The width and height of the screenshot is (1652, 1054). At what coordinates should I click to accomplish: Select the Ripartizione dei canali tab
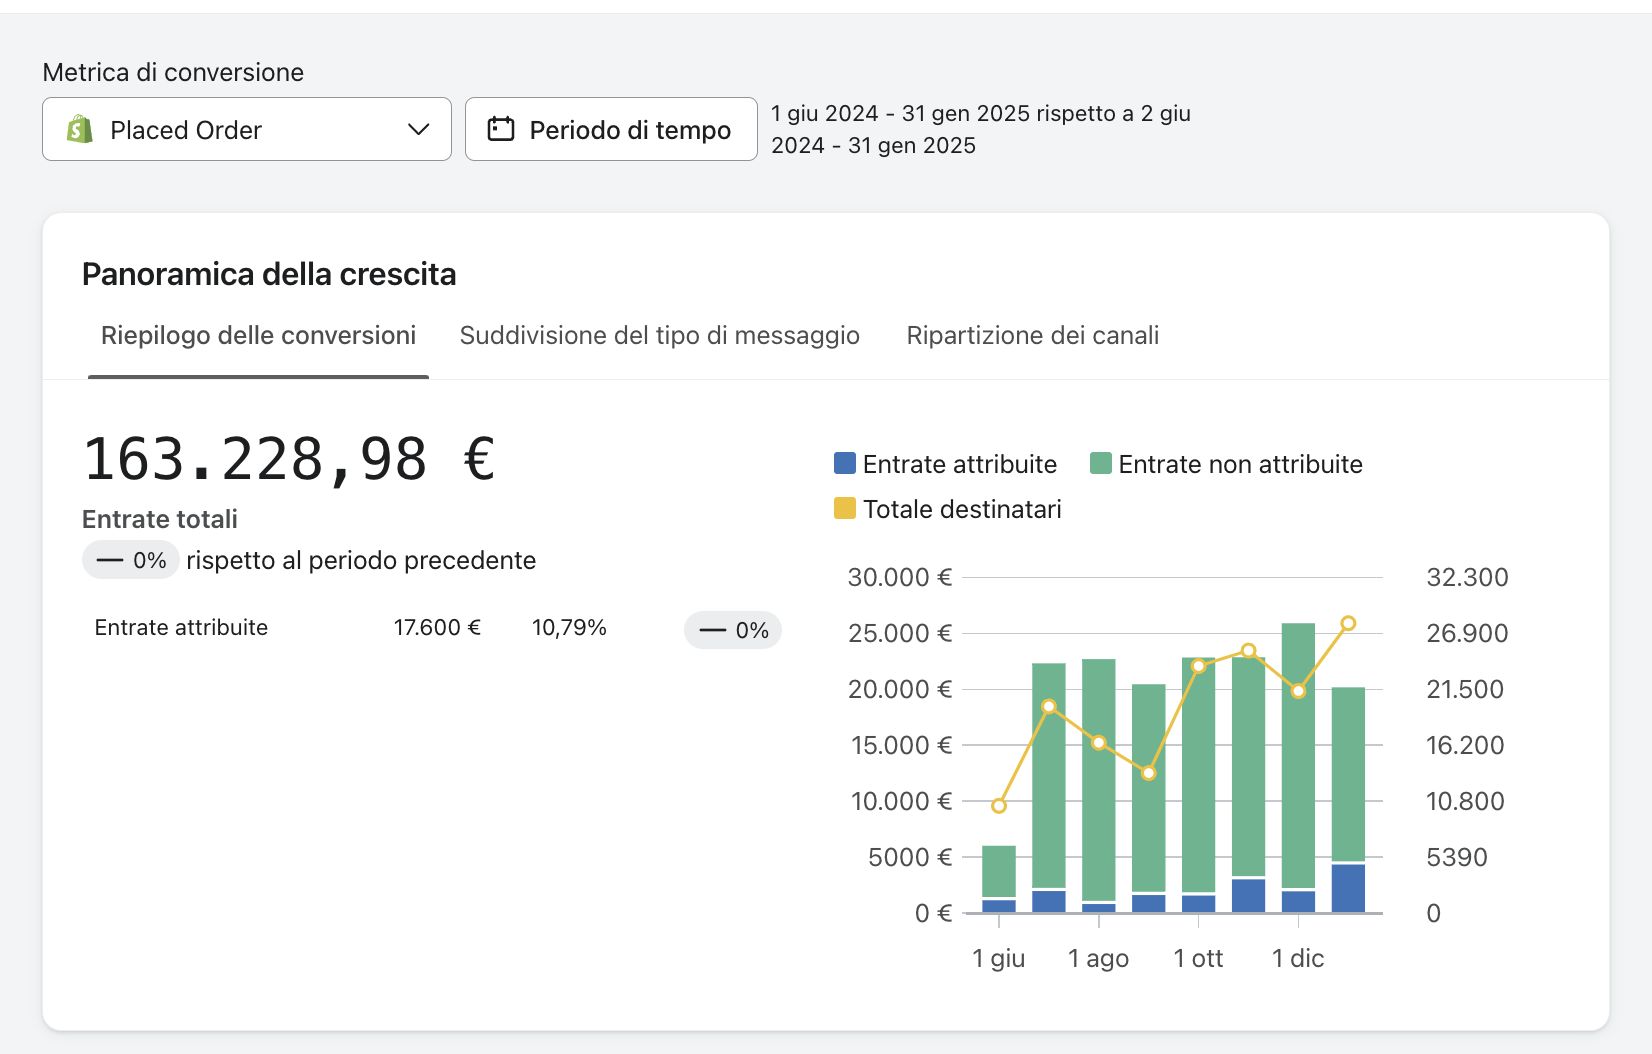(1032, 336)
